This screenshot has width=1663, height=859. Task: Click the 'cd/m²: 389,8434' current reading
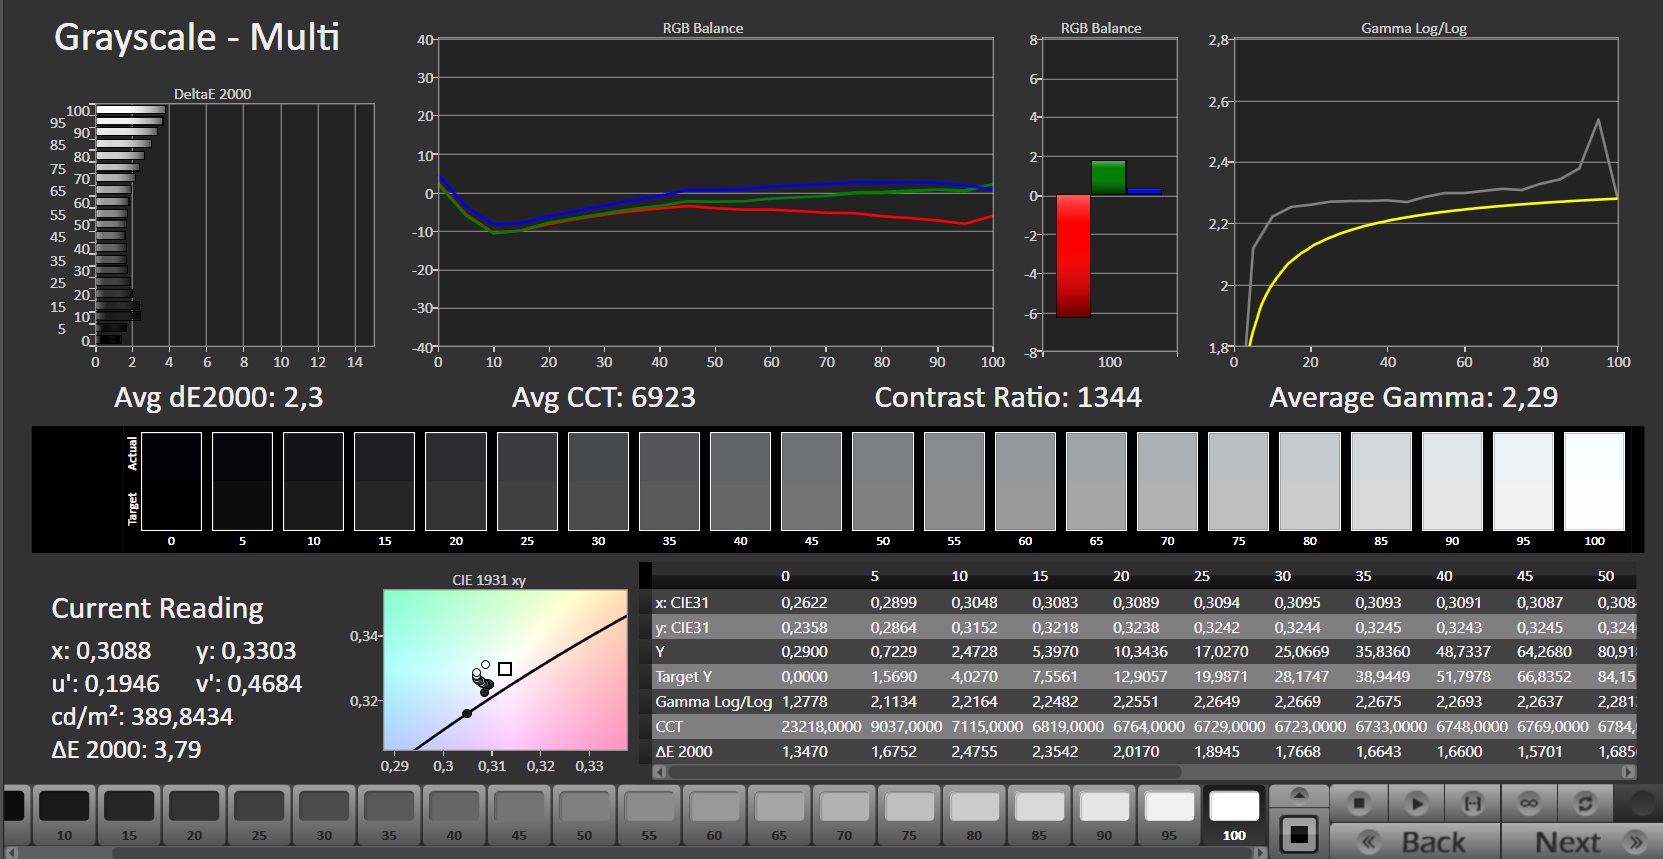point(142,717)
